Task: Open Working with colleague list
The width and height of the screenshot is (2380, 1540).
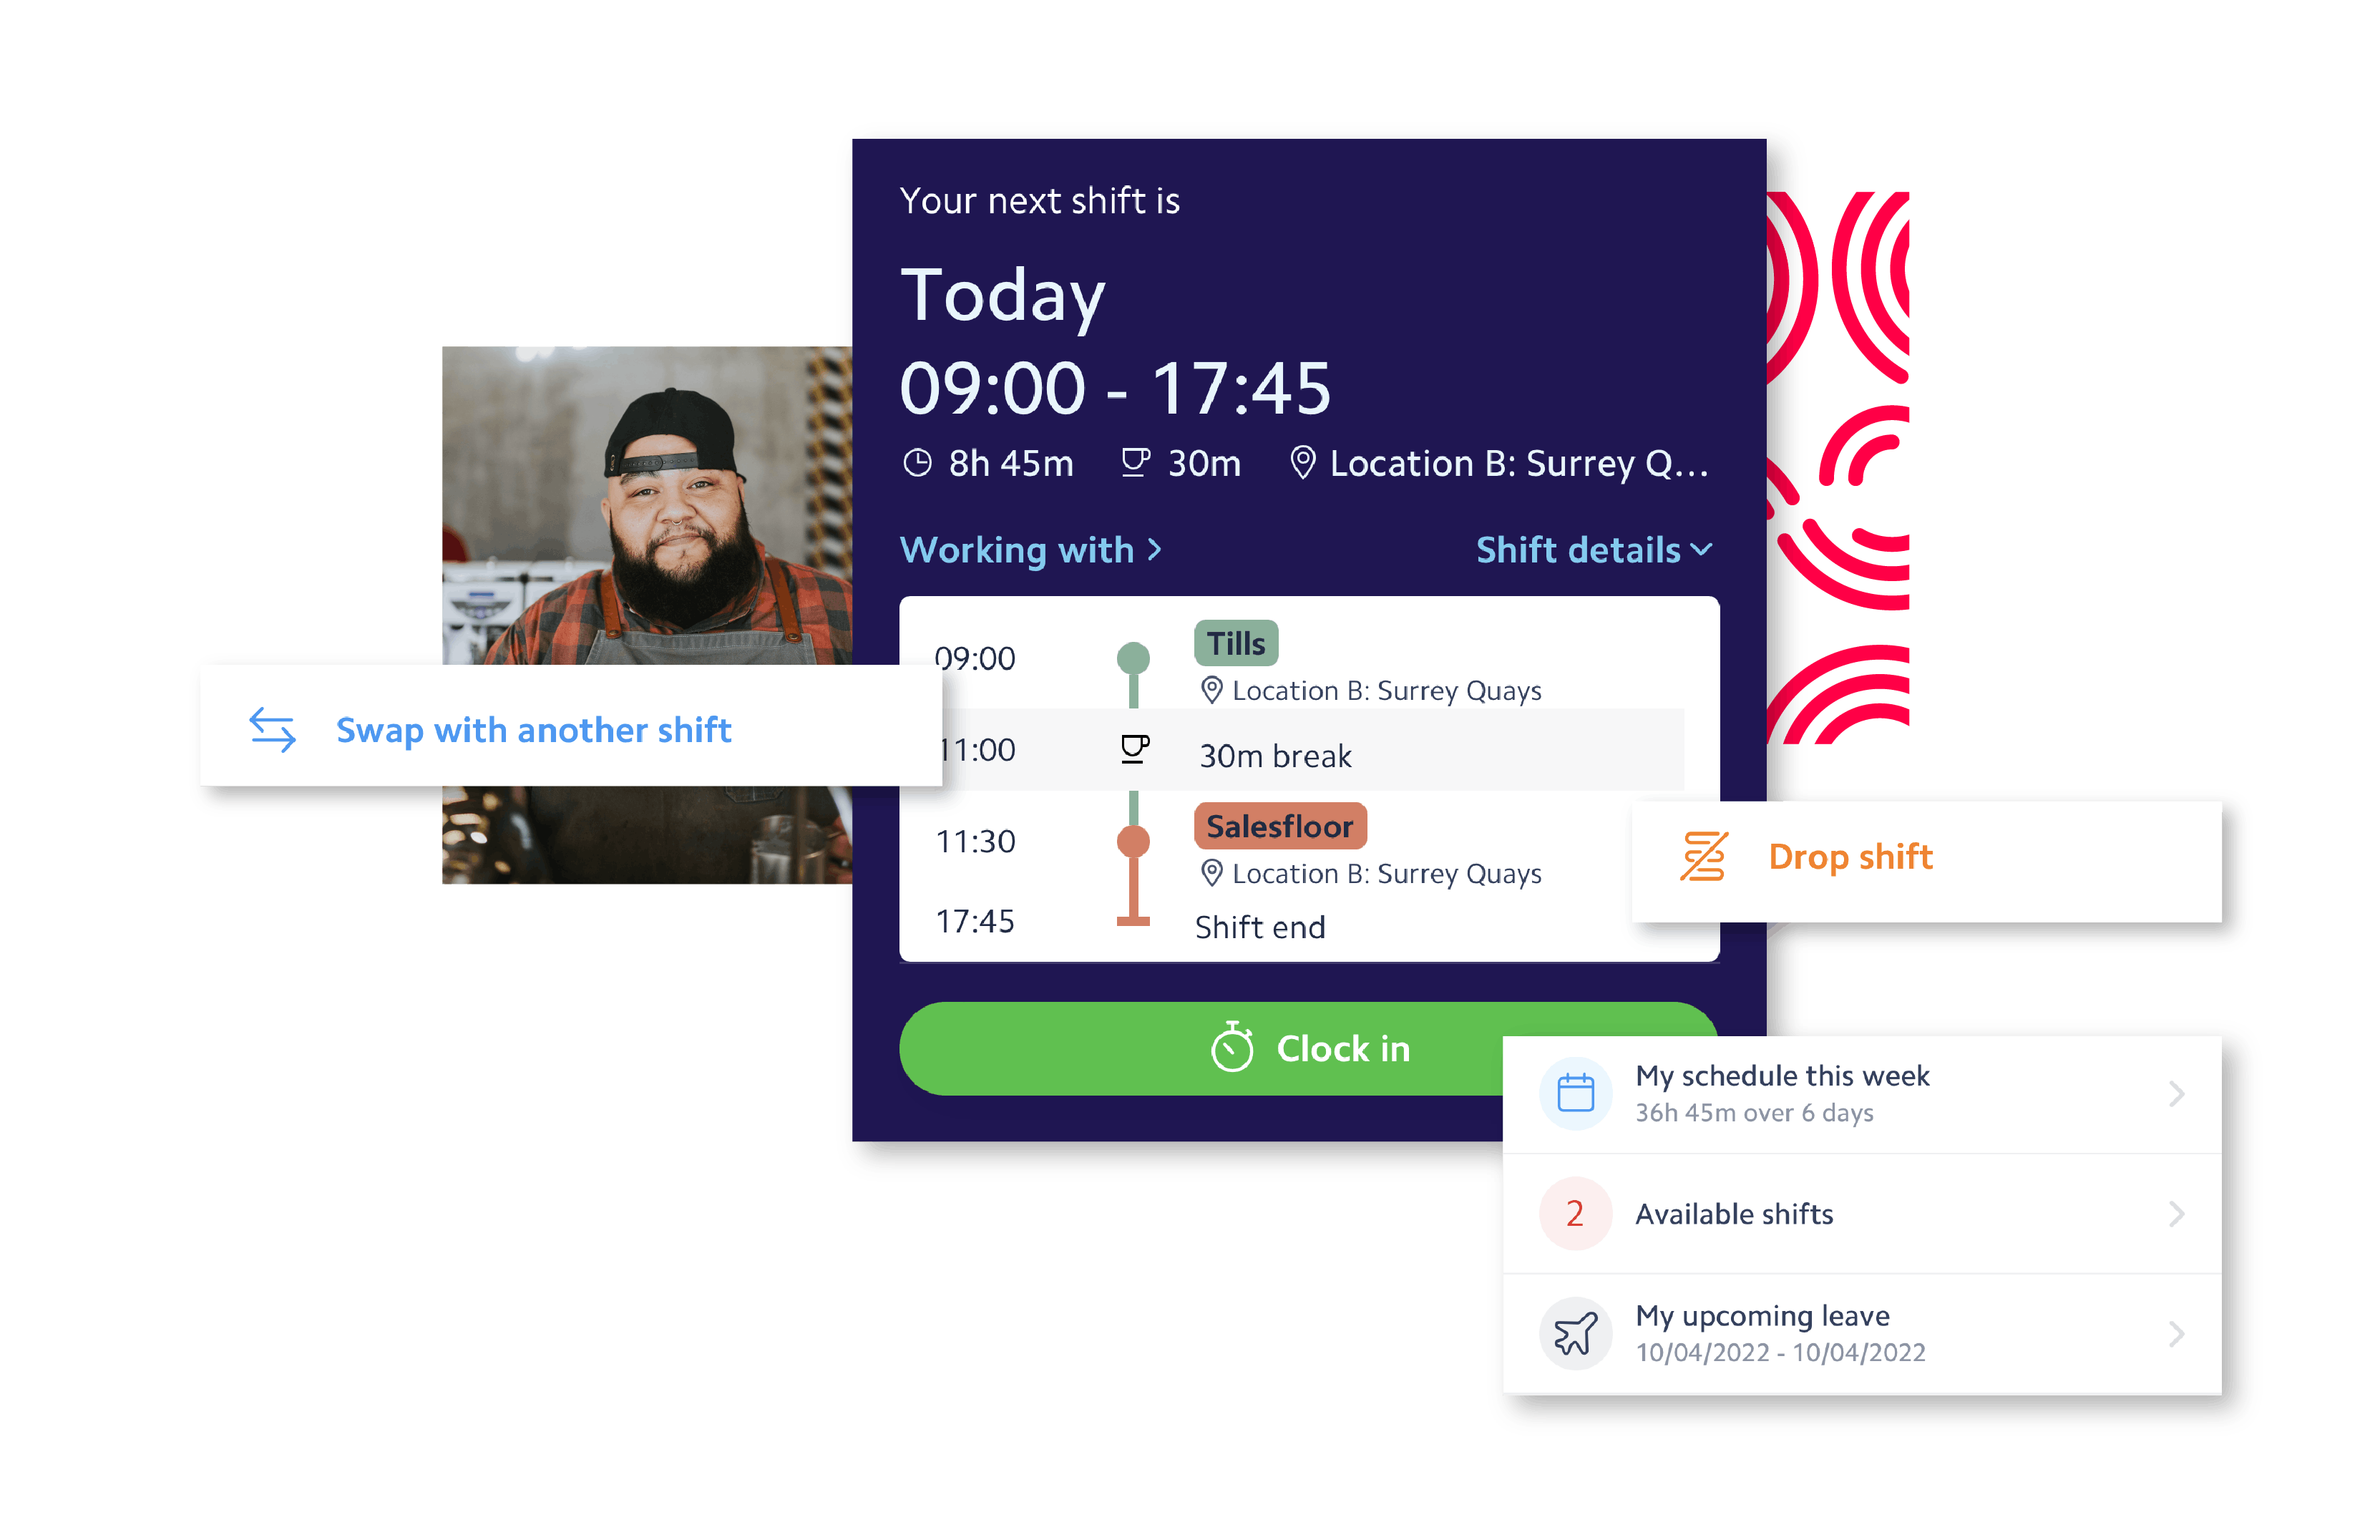Action: pyautogui.click(x=1031, y=550)
